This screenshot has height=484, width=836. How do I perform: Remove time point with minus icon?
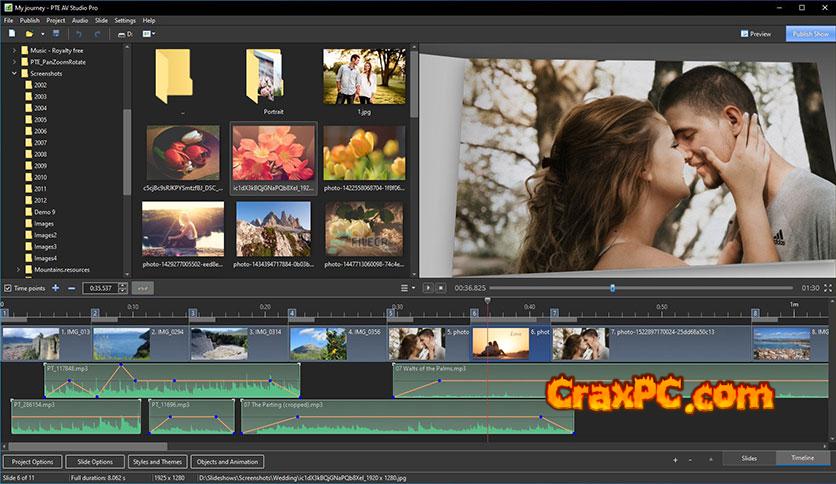(71, 288)
